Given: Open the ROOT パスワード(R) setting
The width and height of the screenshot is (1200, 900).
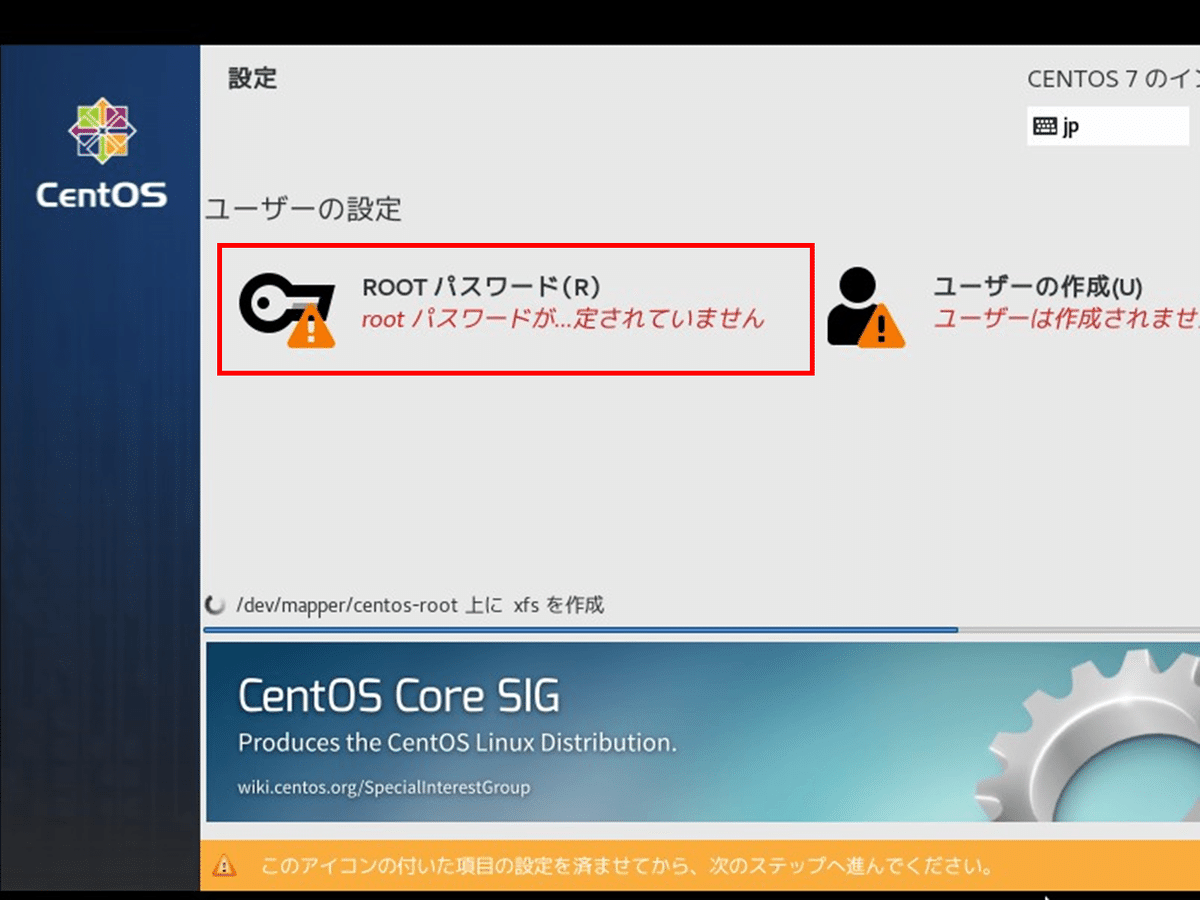Looking at the screenshot, I should [515, 310].
